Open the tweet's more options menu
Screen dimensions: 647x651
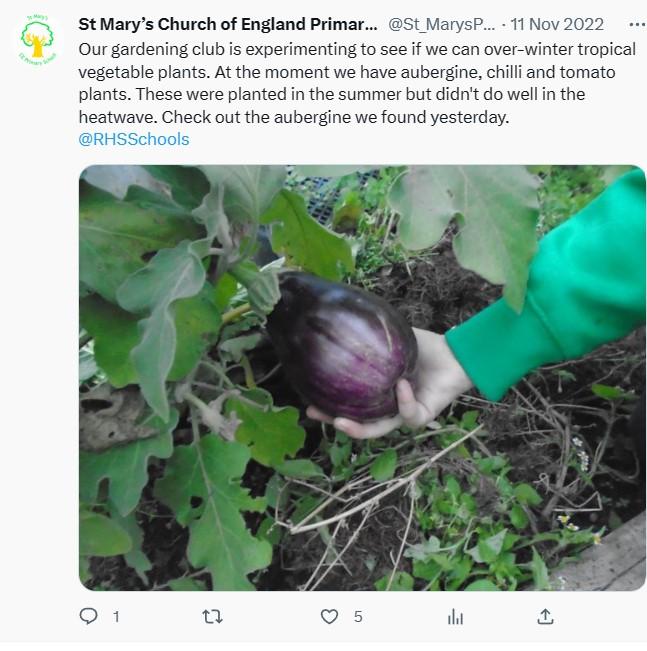636,24
